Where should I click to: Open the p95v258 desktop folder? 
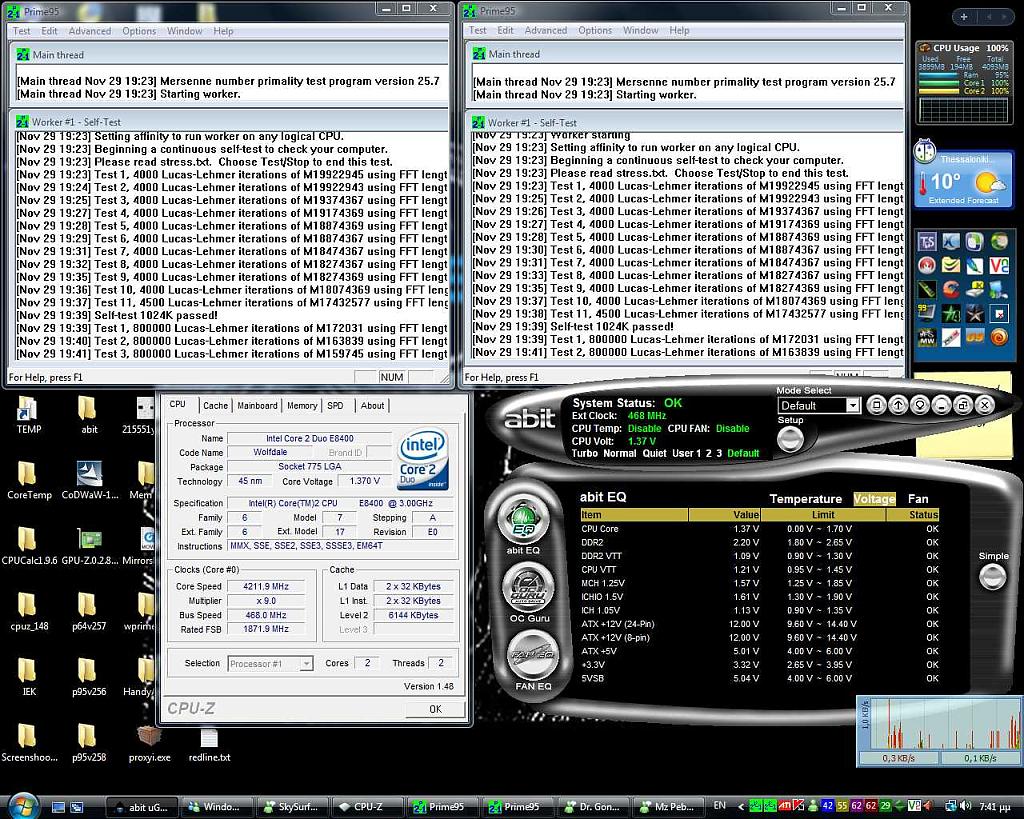coord(88,741)
